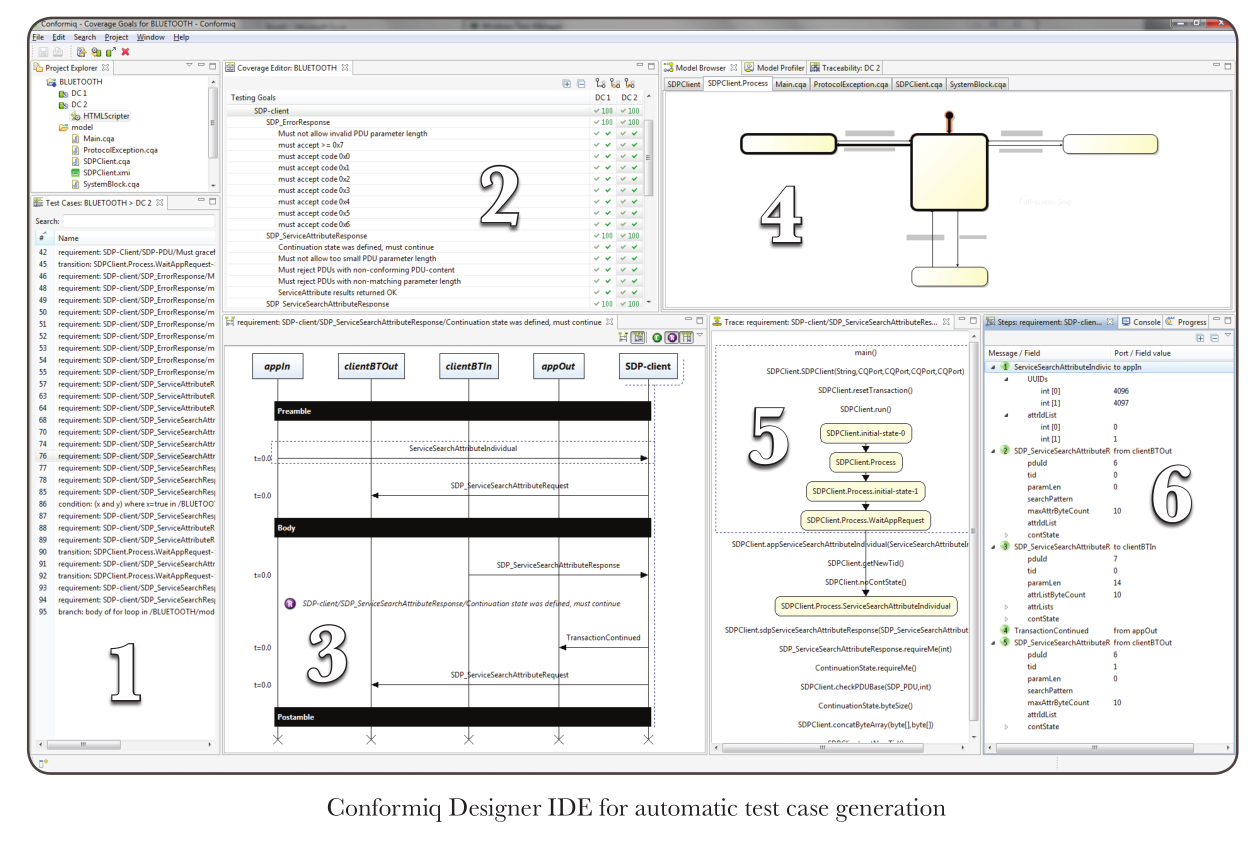The height and width of the screenshot is (841, 1256).
Task: Click SDPClient.initial-state-0 node in Trace
Action: 865,434
